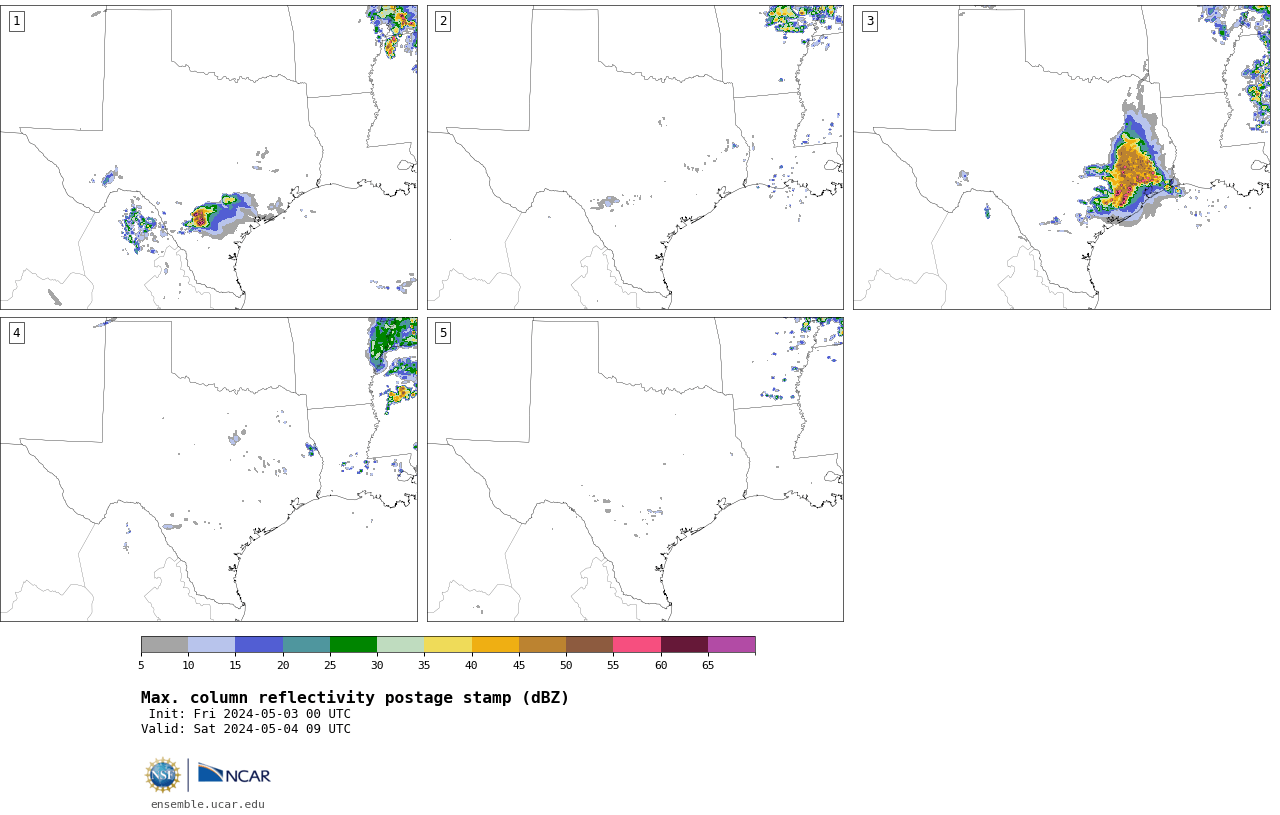This screenshot has height=815, width=1280.
Task: Click the title 'Max. column reflectivity postage stamp (dBZ)'
Action: [355, 698]
